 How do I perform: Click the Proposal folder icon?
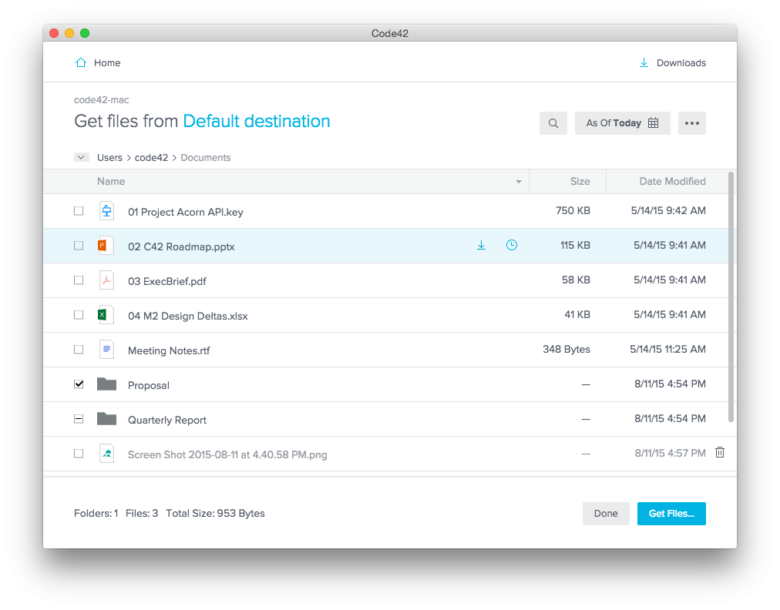[x=106, y=384]
